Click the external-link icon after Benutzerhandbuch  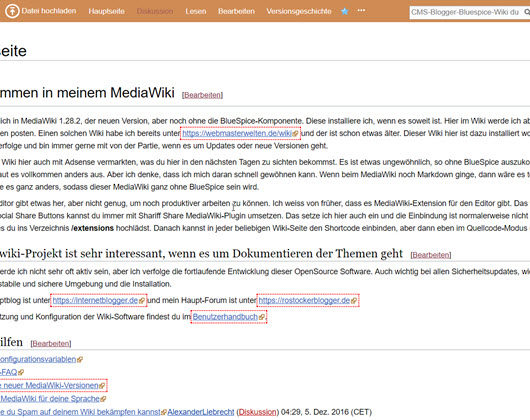tap(261, 317)
